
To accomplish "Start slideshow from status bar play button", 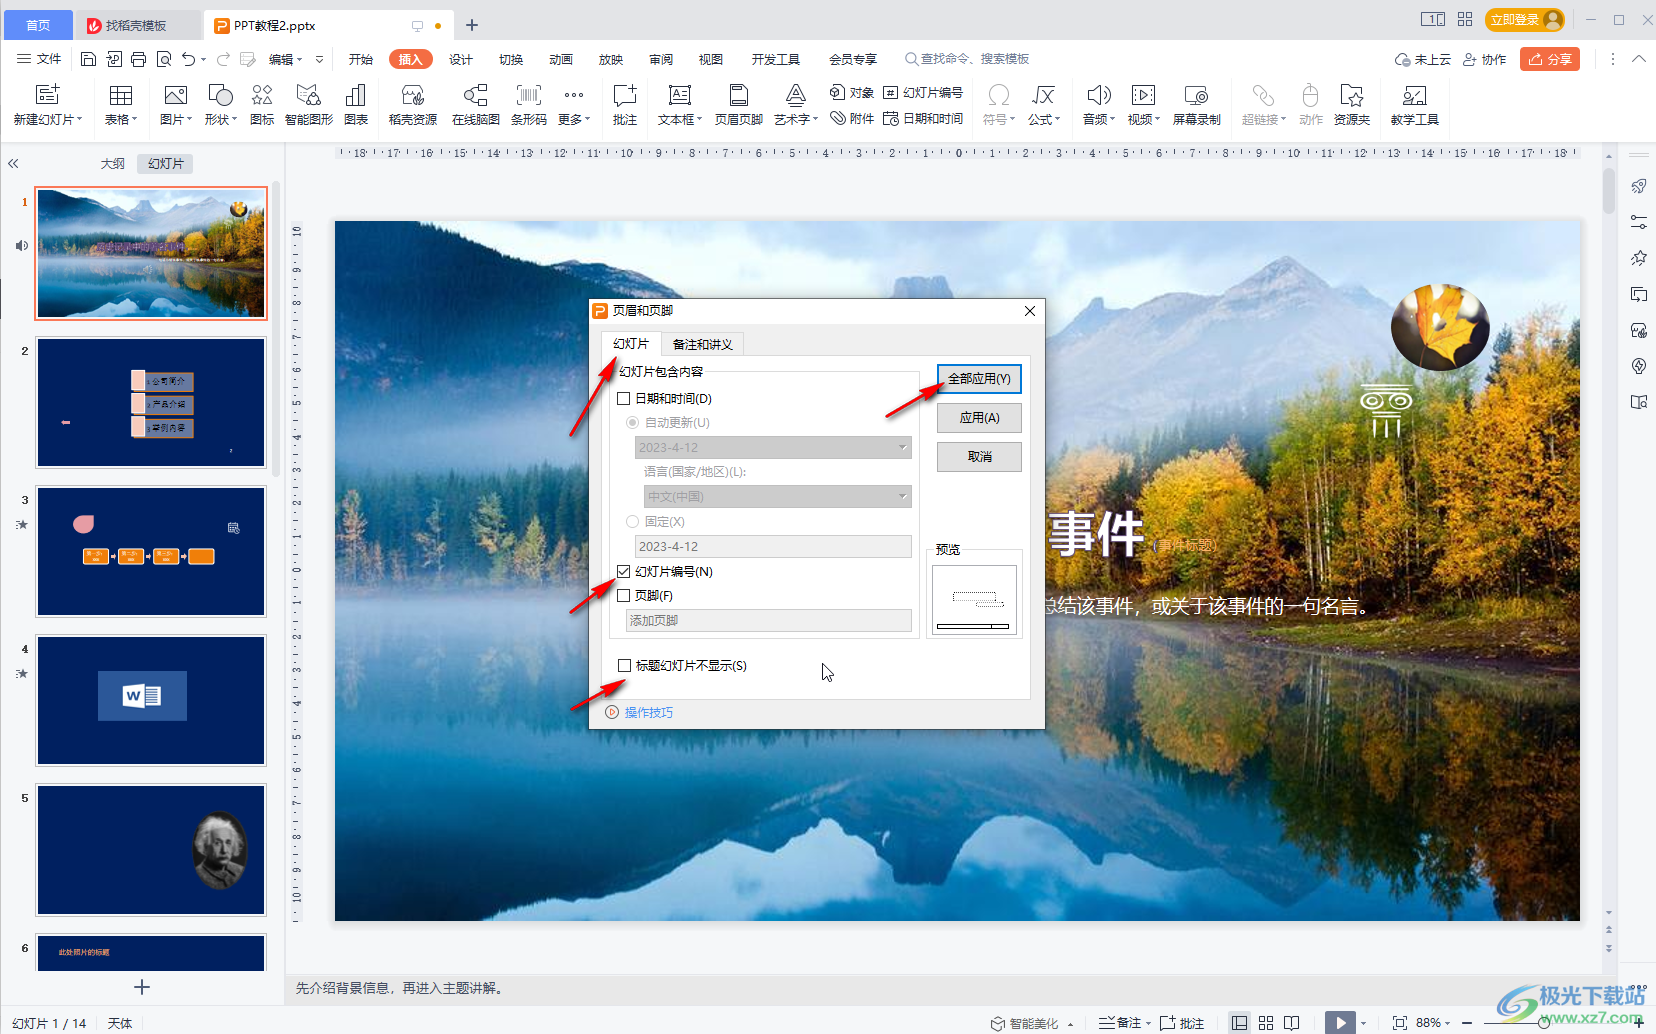I will (x=1340, y=1022).
